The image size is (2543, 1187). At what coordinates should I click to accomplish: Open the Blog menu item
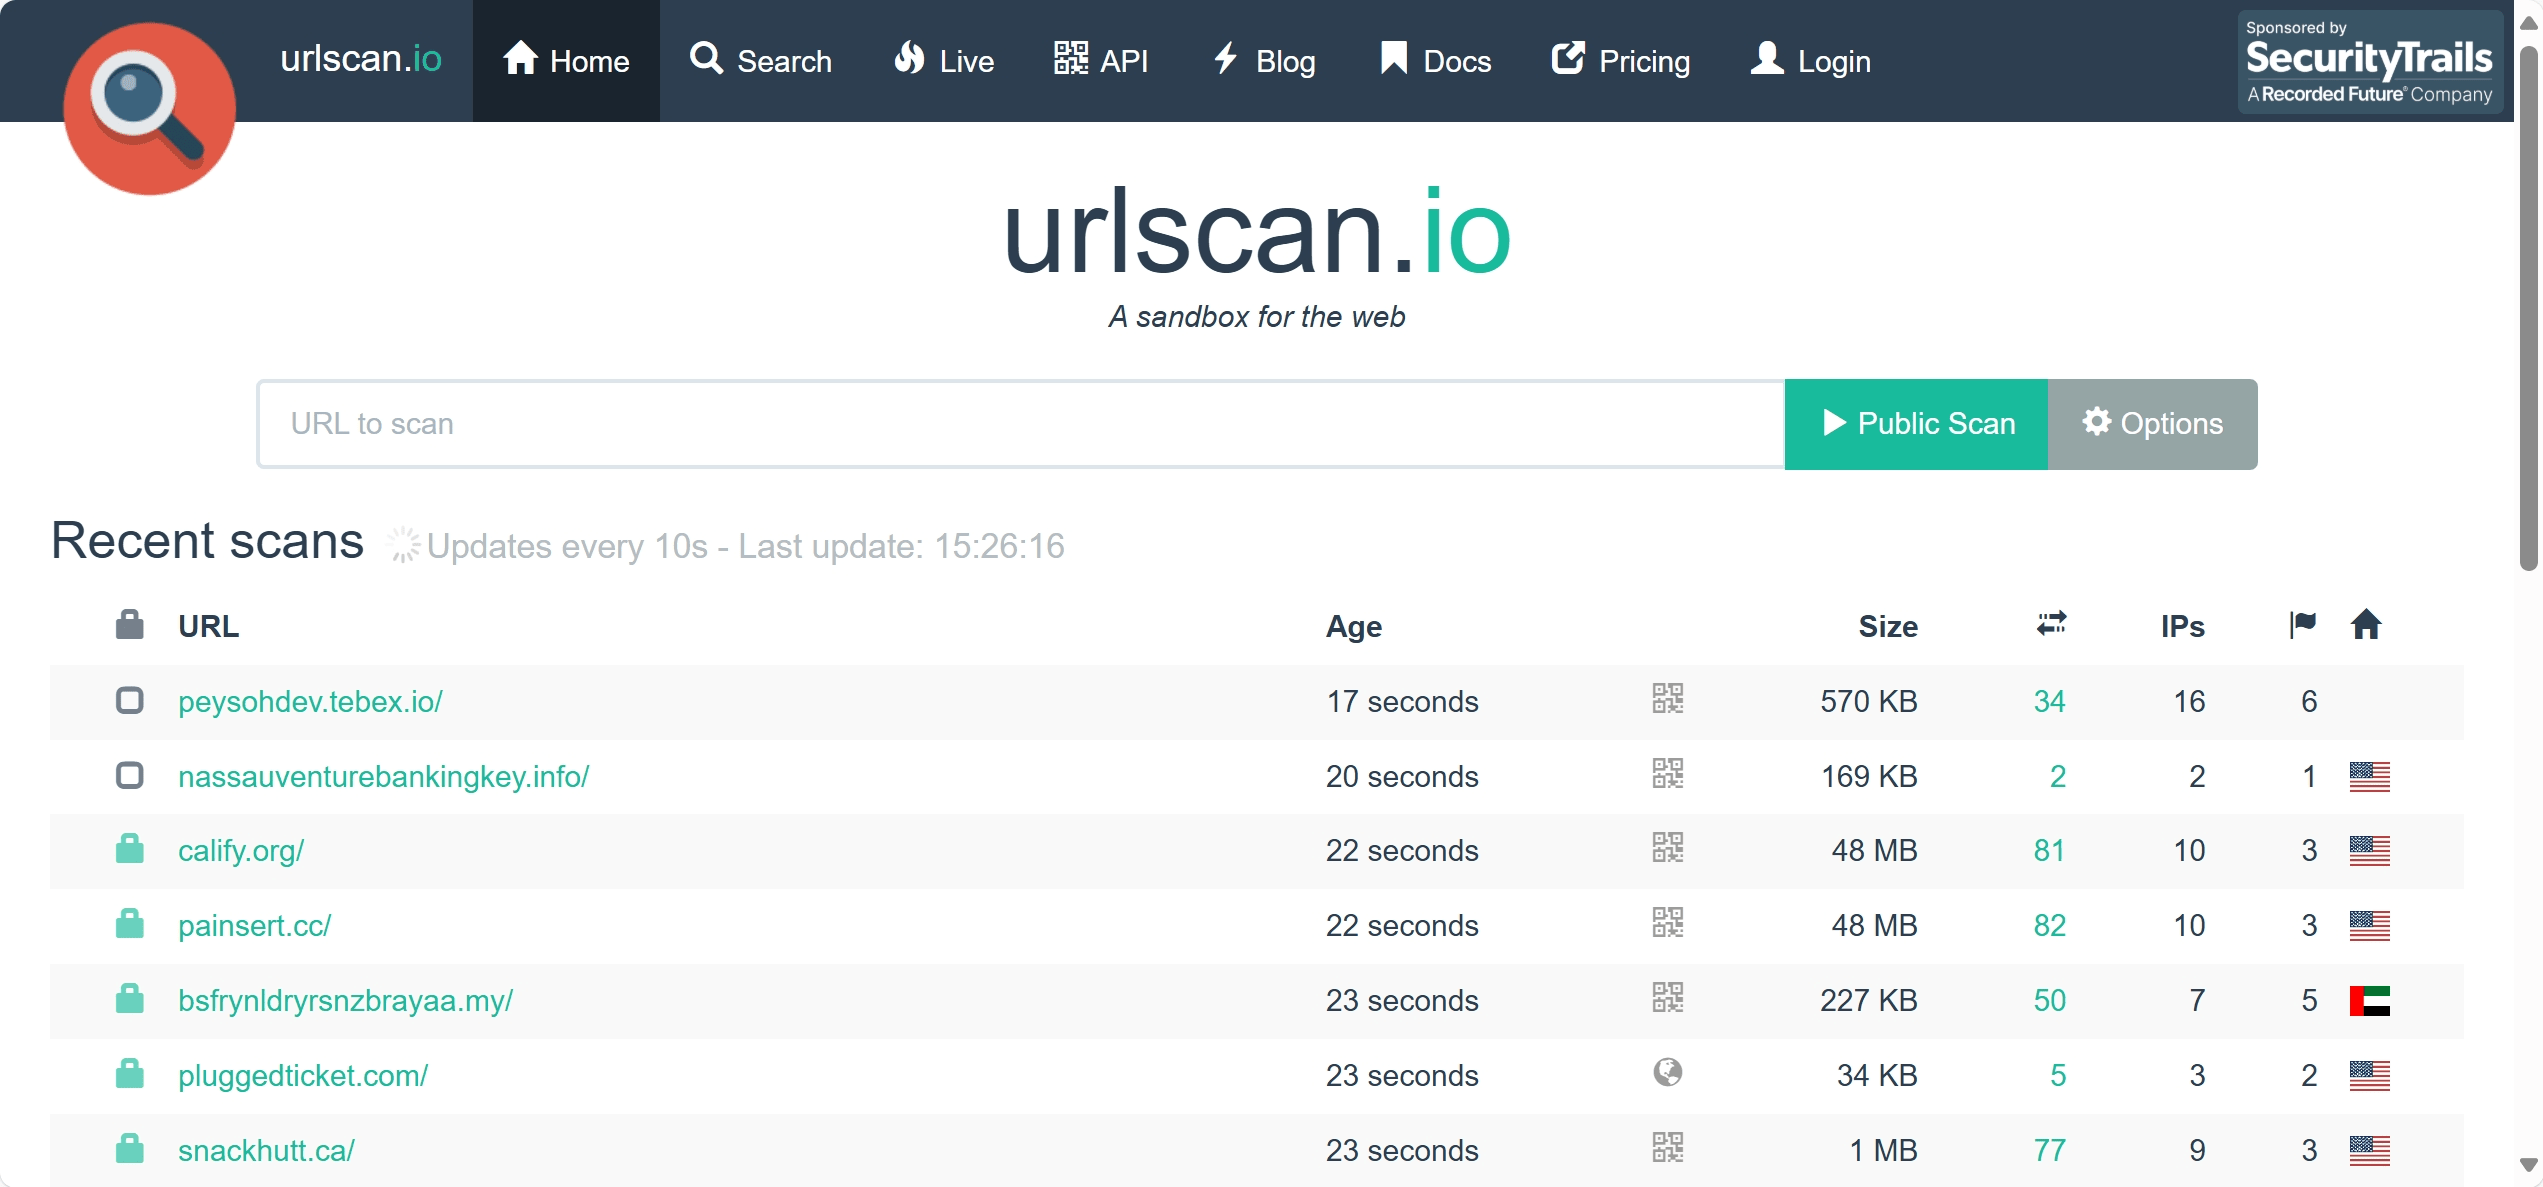[1263, 61]
